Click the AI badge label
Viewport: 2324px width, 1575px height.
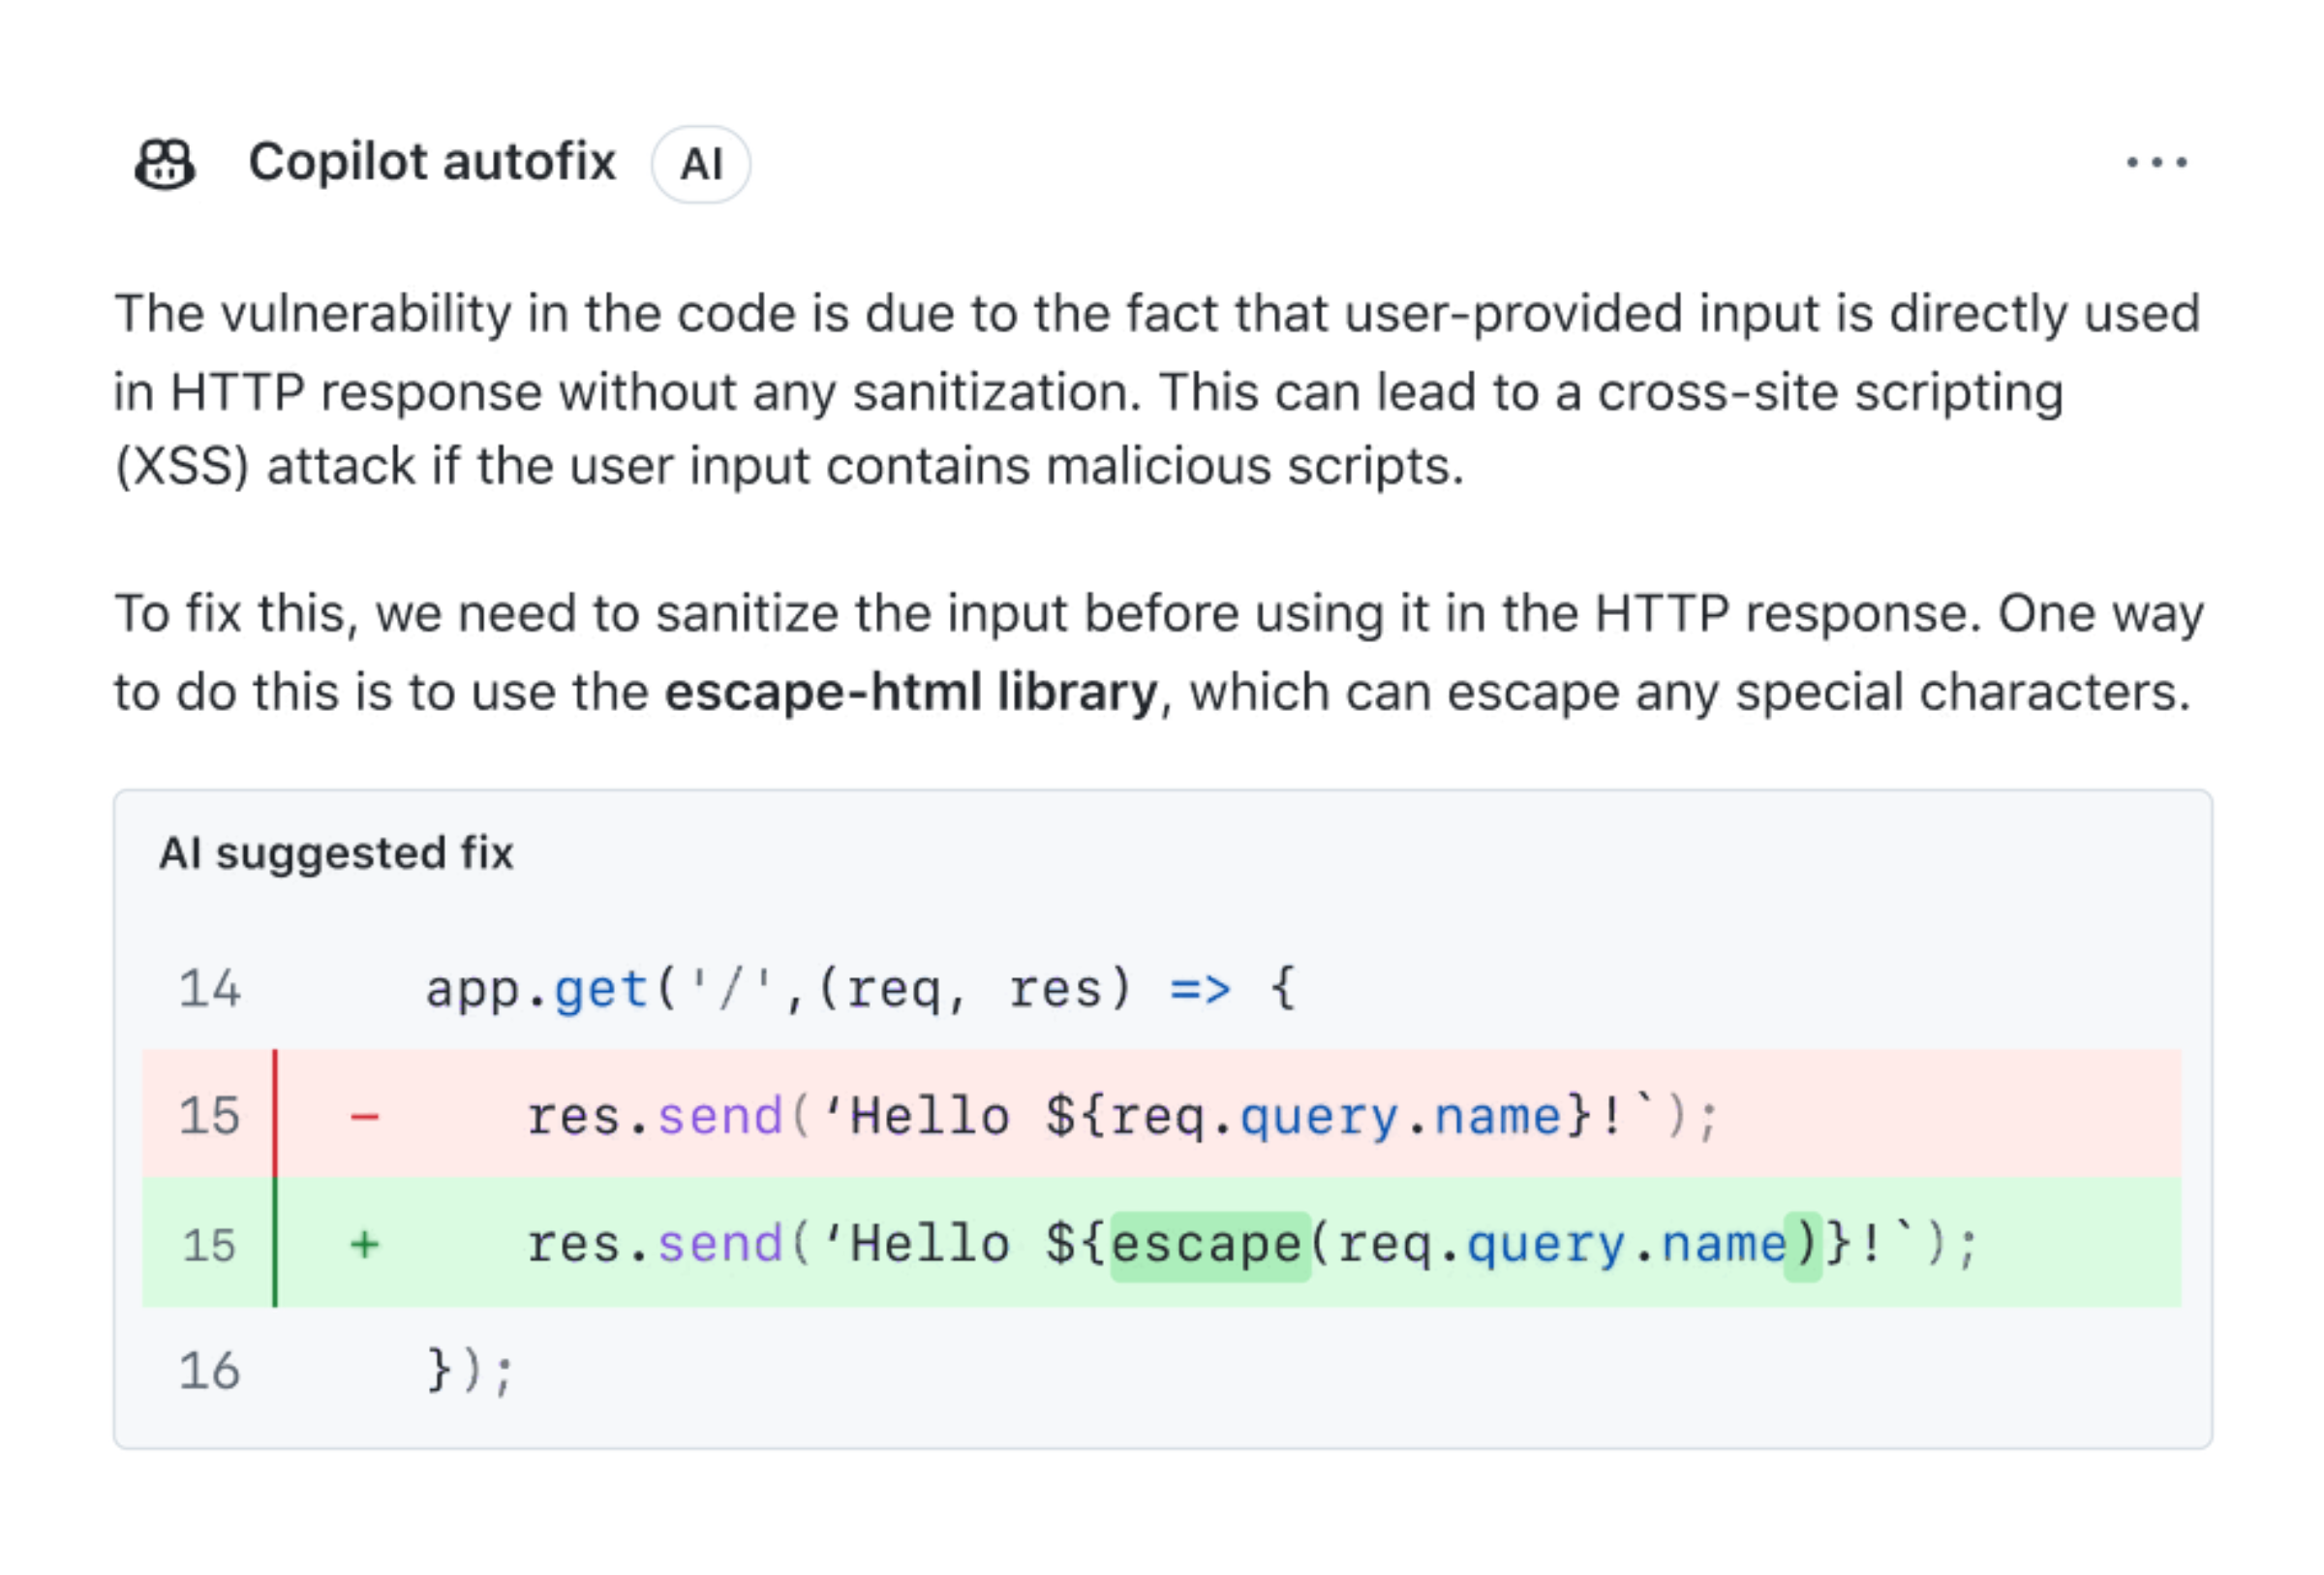coord(701,164)
